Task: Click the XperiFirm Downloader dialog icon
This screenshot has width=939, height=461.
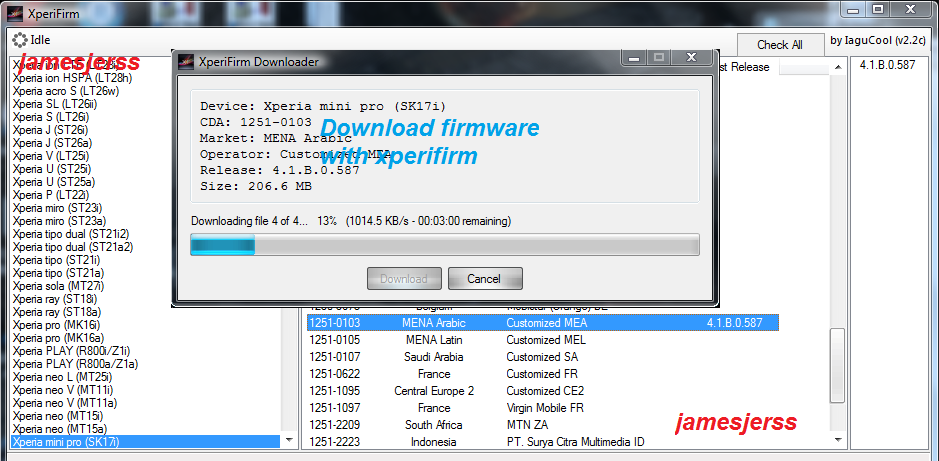Action: click(187, 61)
